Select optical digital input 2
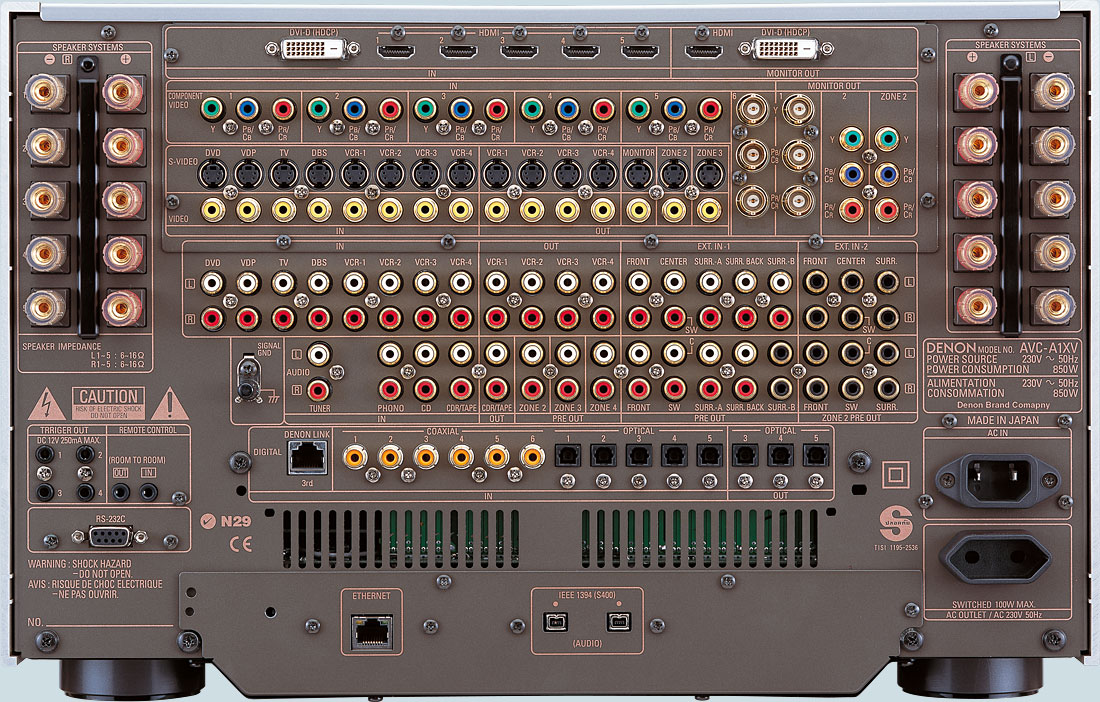Viewport: 1100px width, 702px height. tap(603, 456)
